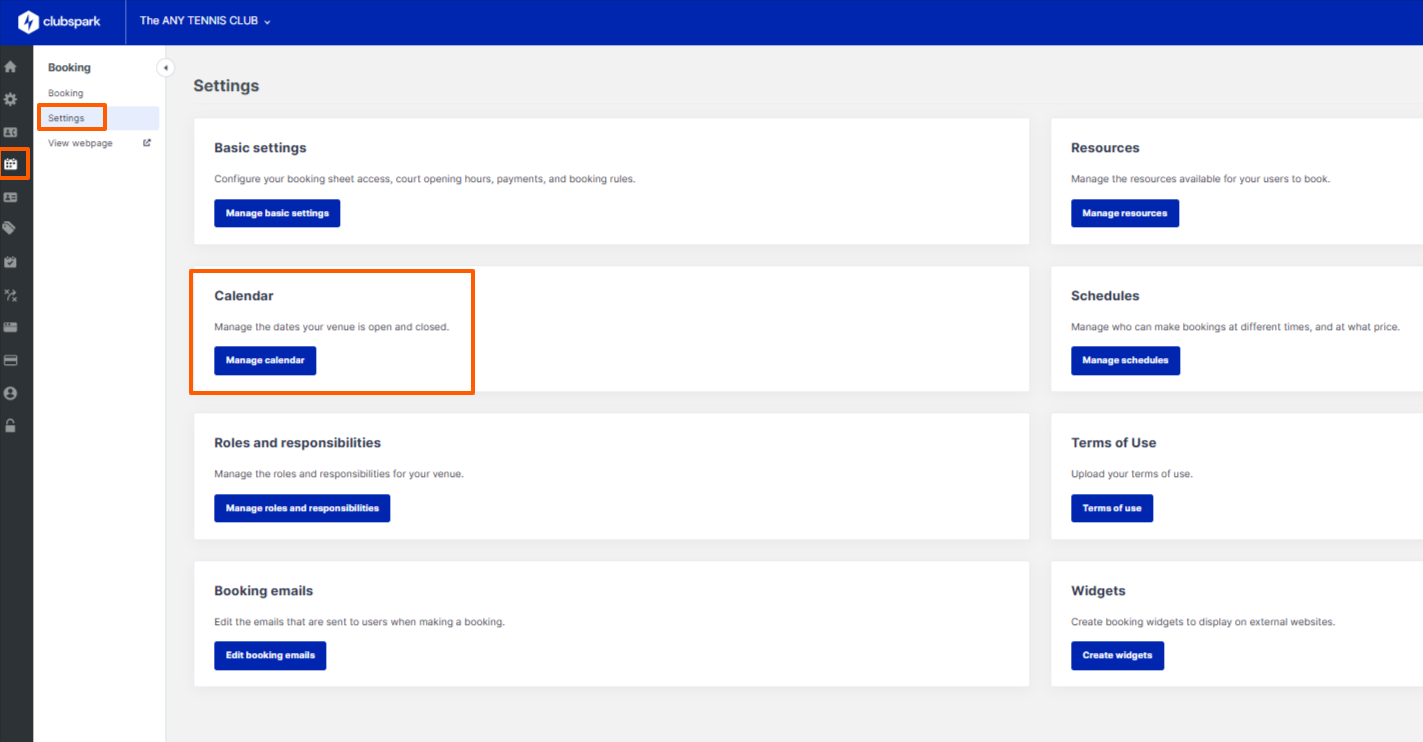1423x742 pixels.
Task: Click the clubspark logo
Action: pyautogui.click(x=60, y=22)
